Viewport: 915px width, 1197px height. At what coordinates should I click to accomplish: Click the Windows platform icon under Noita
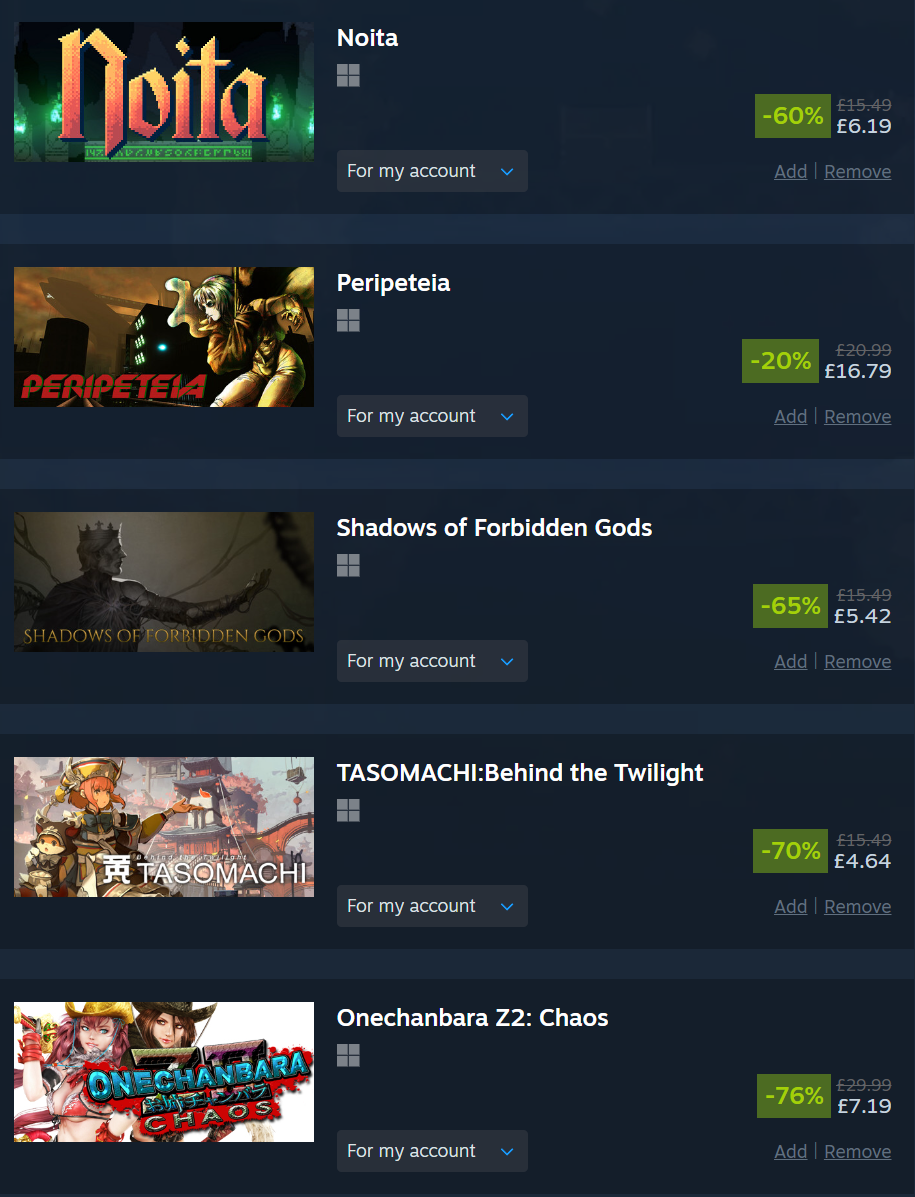pyautogui.click(x=348, y=76)
